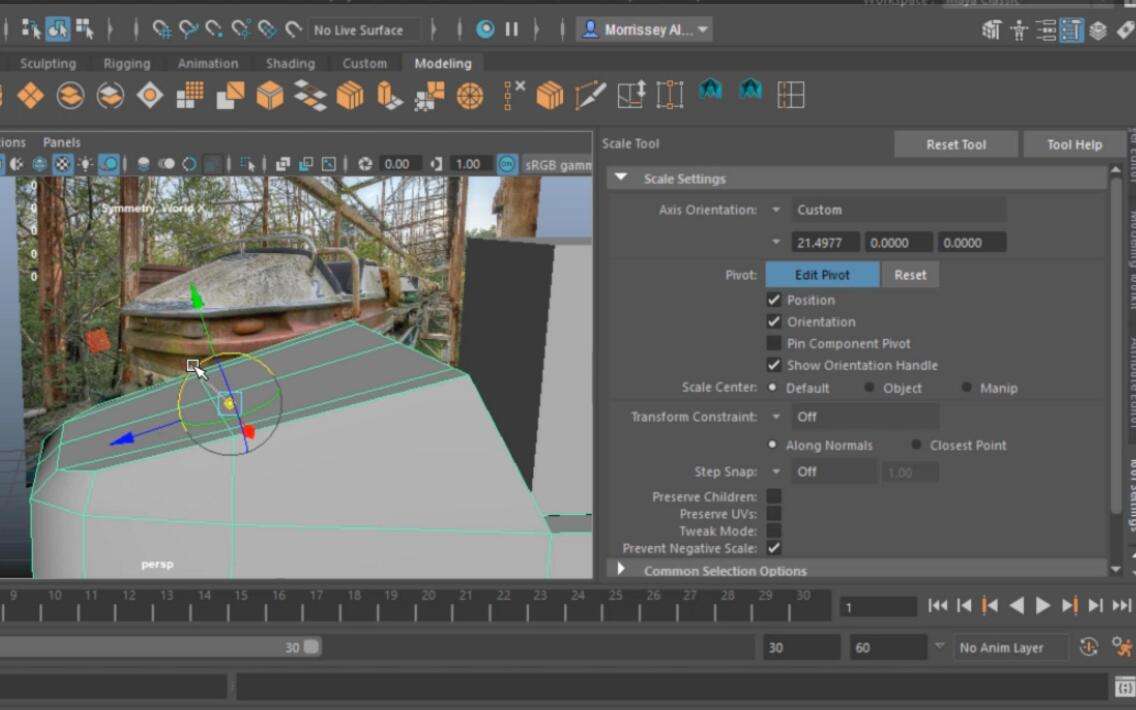Collapse the Scale Settings section
Screen dimensions: 1136x710
coord(621,178)
